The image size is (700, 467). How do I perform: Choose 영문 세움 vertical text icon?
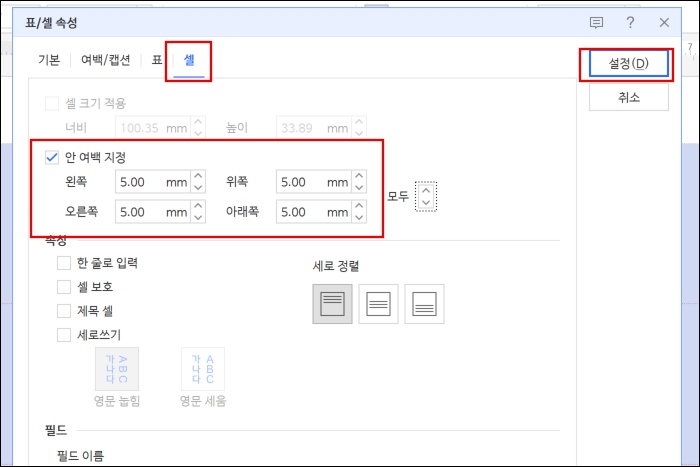203,369
